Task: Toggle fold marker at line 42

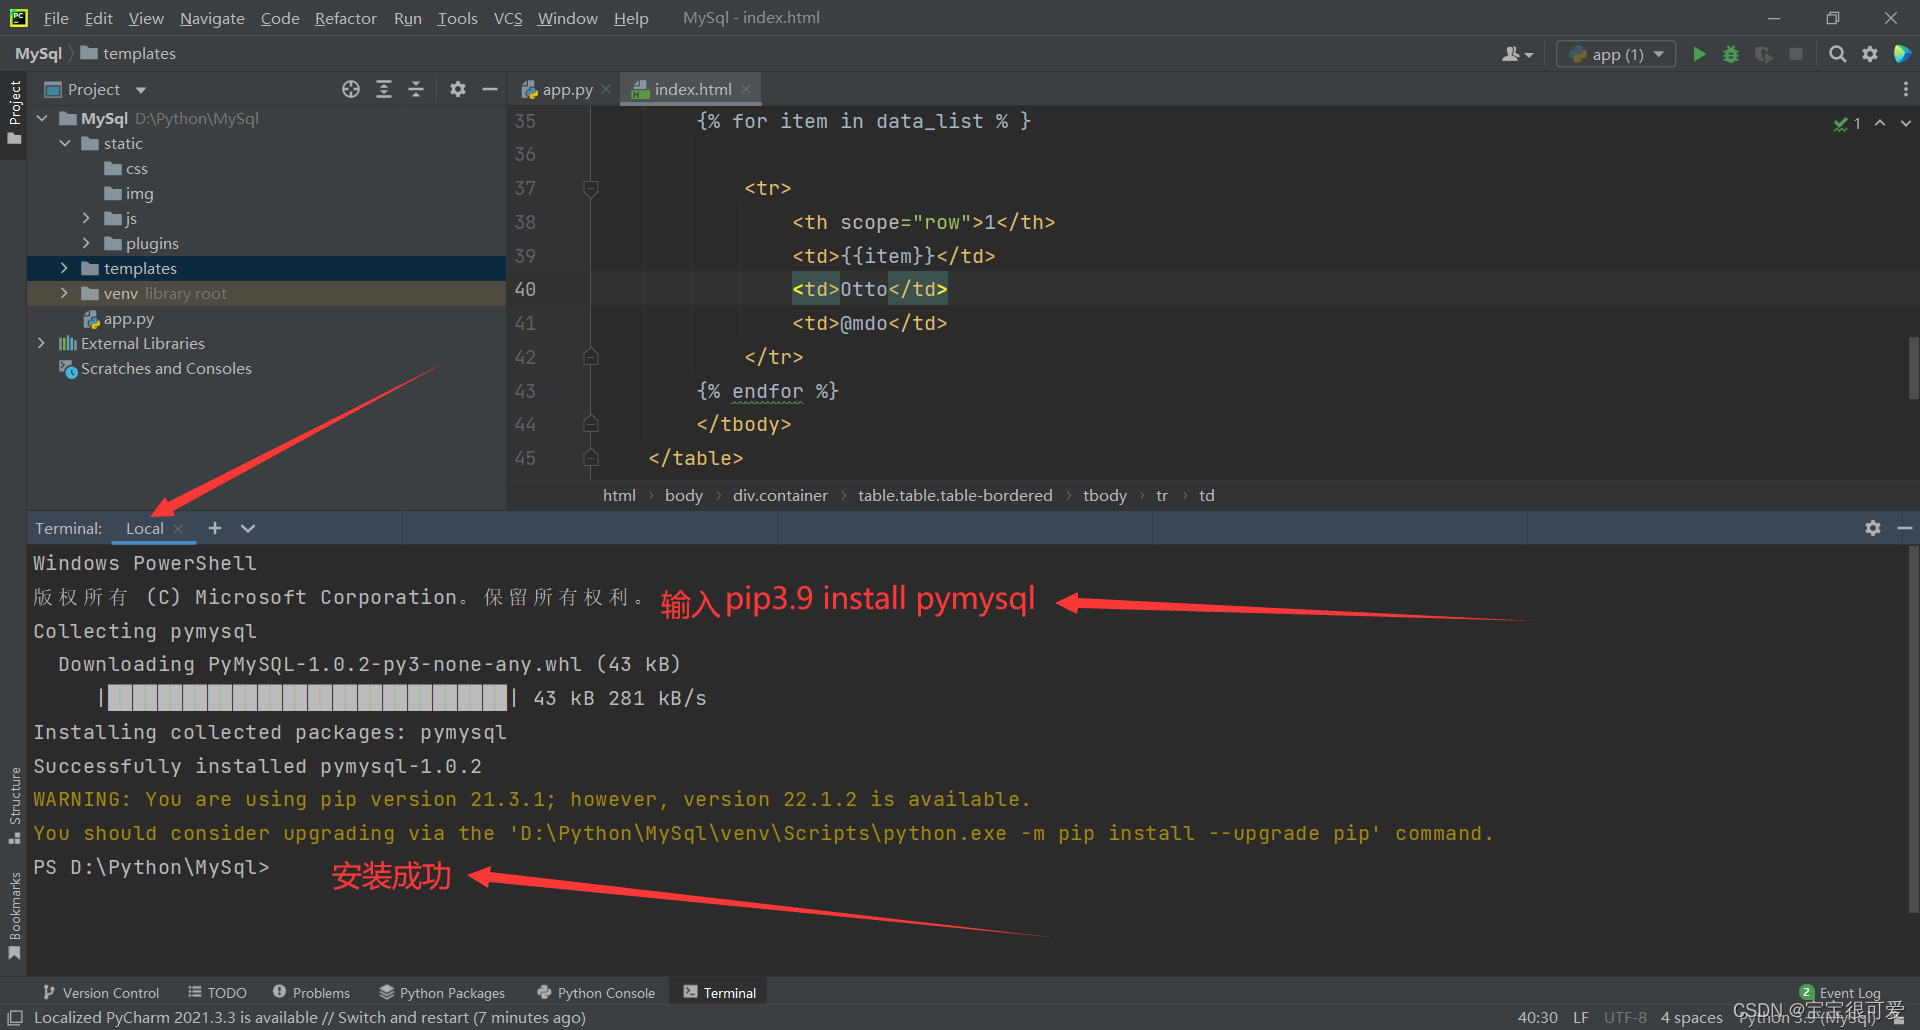Action: (591, 357)
